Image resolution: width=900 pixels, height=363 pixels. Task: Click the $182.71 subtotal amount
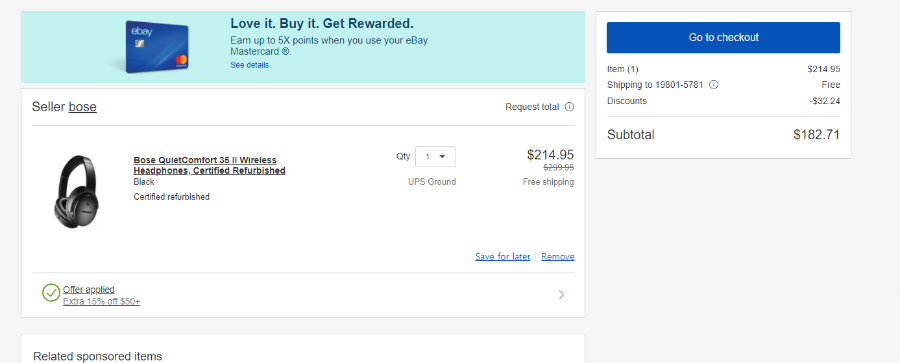(x=816, y=135)
